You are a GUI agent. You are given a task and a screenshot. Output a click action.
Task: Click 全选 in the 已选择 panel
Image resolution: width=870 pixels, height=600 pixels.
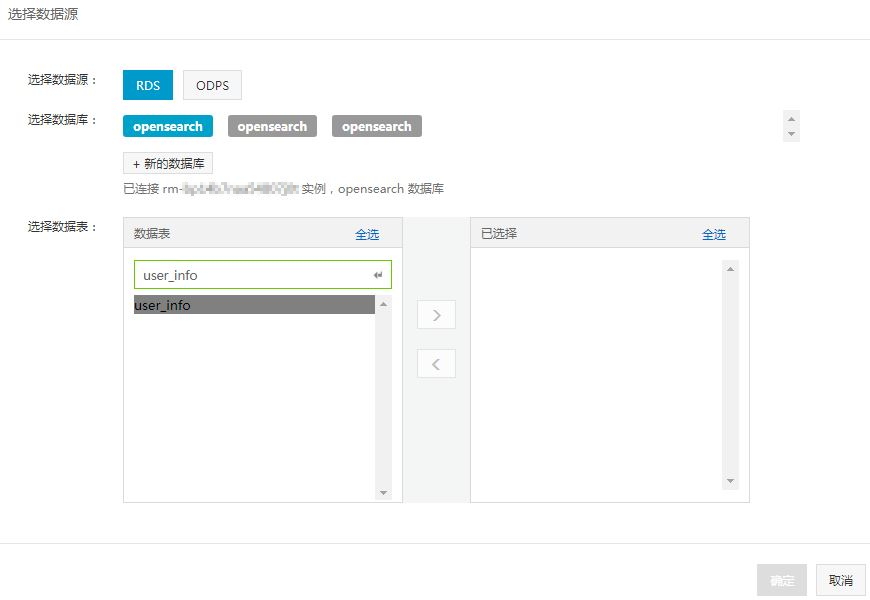click(x=714, y=234)
